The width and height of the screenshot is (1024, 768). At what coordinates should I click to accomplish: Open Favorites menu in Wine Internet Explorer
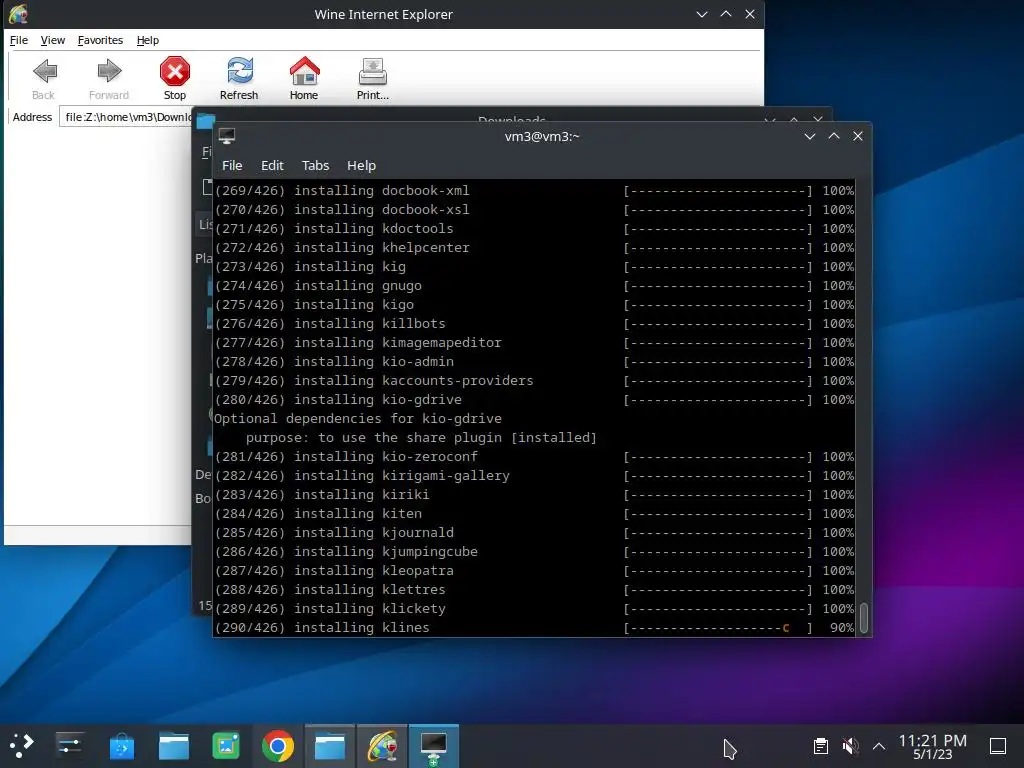point(100,40)
